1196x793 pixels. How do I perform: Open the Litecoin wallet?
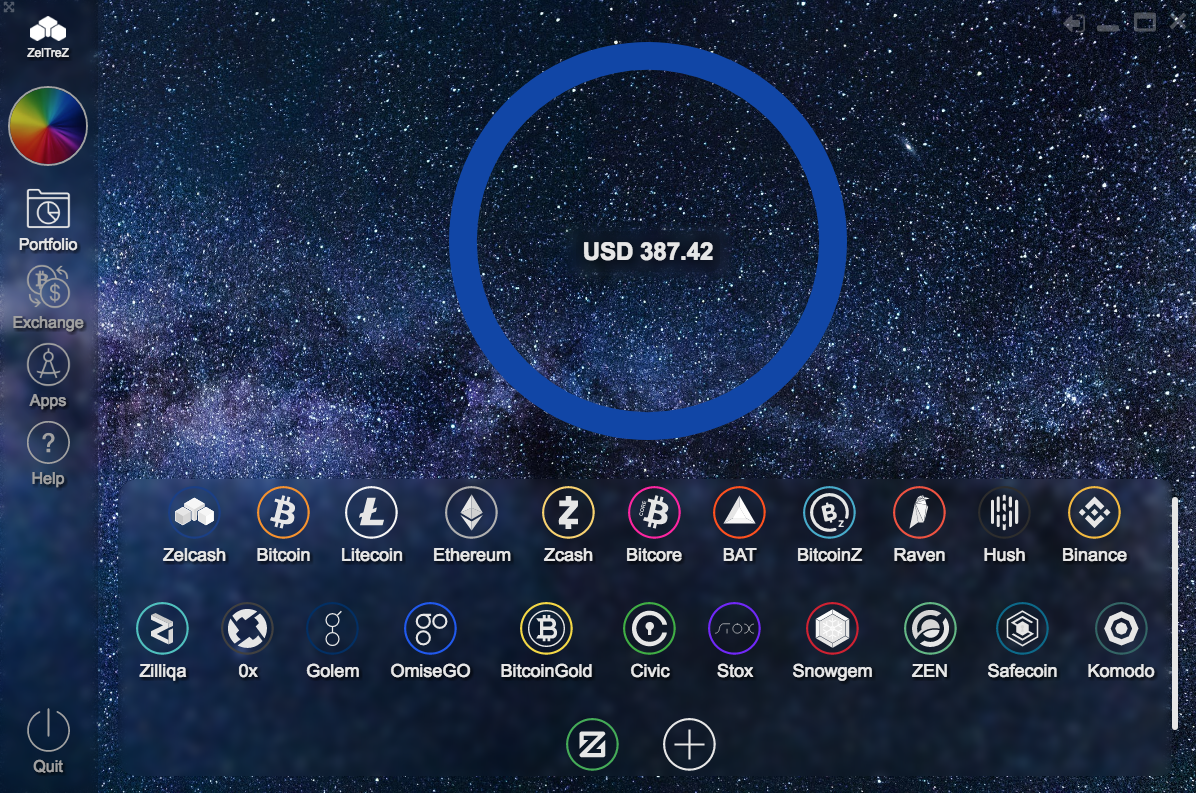click(x=371, y=526)
